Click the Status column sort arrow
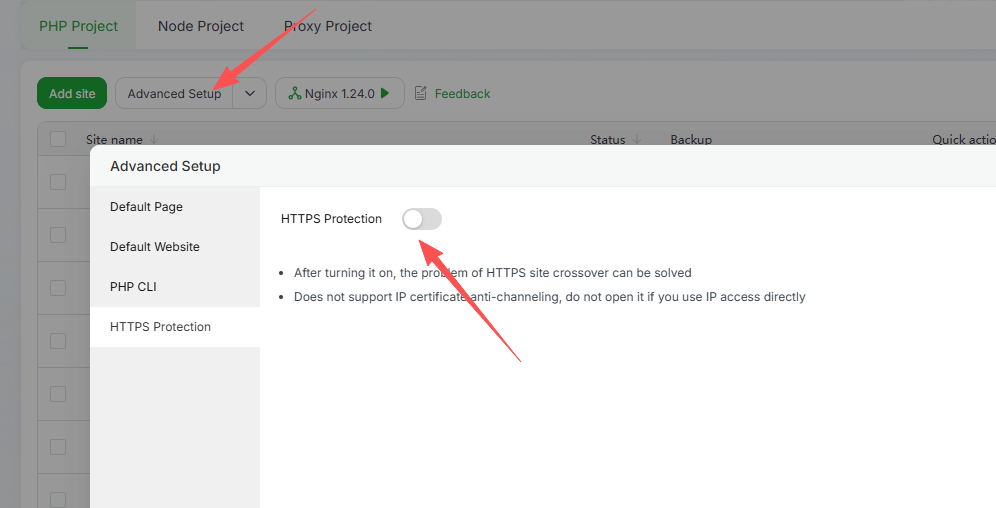Screen dimensions: 996x508 click(x=637, y=140)
